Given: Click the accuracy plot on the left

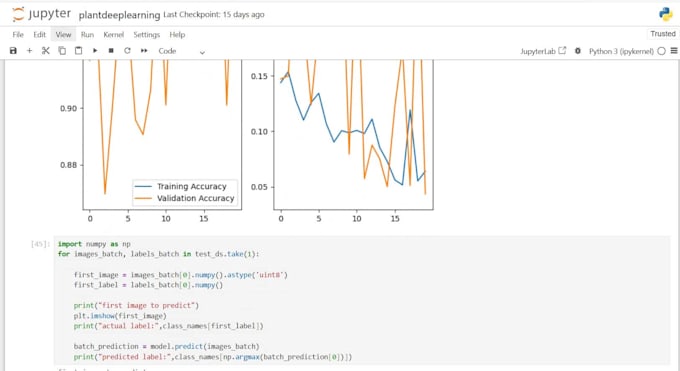Looking at the screenshot, I should coord(162,135).
